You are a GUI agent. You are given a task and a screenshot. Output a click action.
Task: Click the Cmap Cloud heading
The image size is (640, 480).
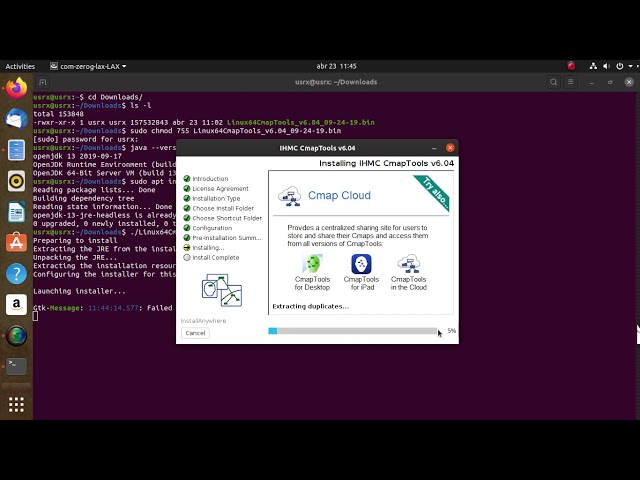(x=339, y=196)
